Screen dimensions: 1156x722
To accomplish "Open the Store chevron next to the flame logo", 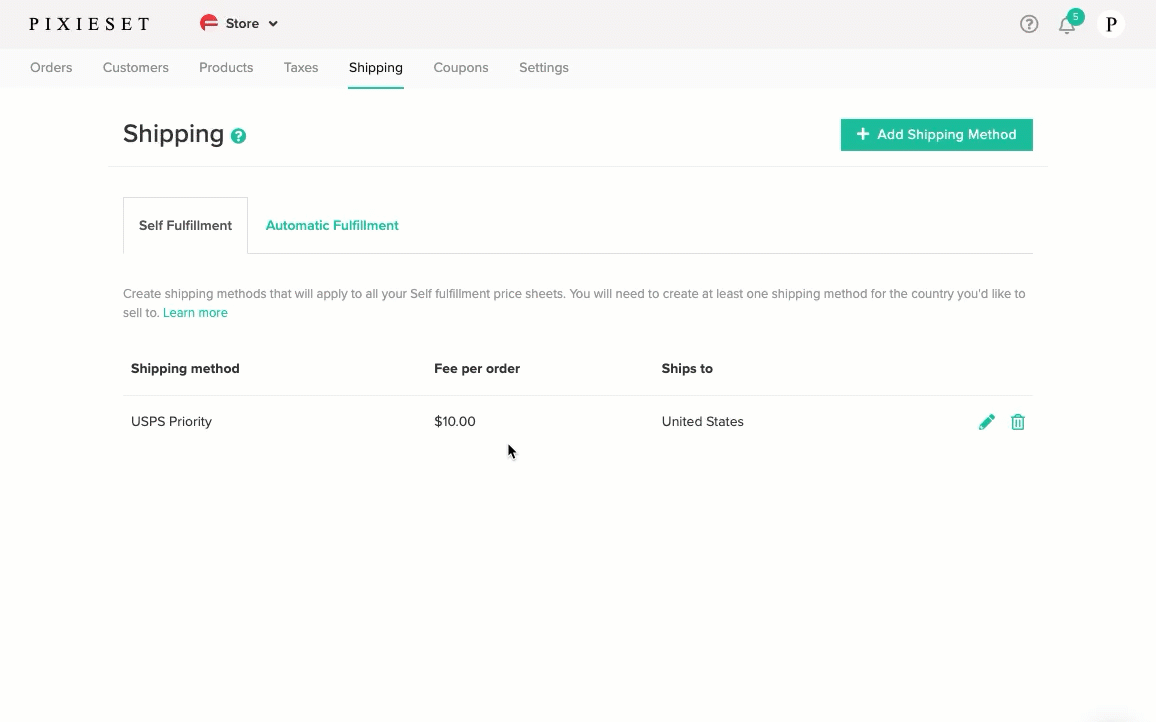I will pos(272,23).
